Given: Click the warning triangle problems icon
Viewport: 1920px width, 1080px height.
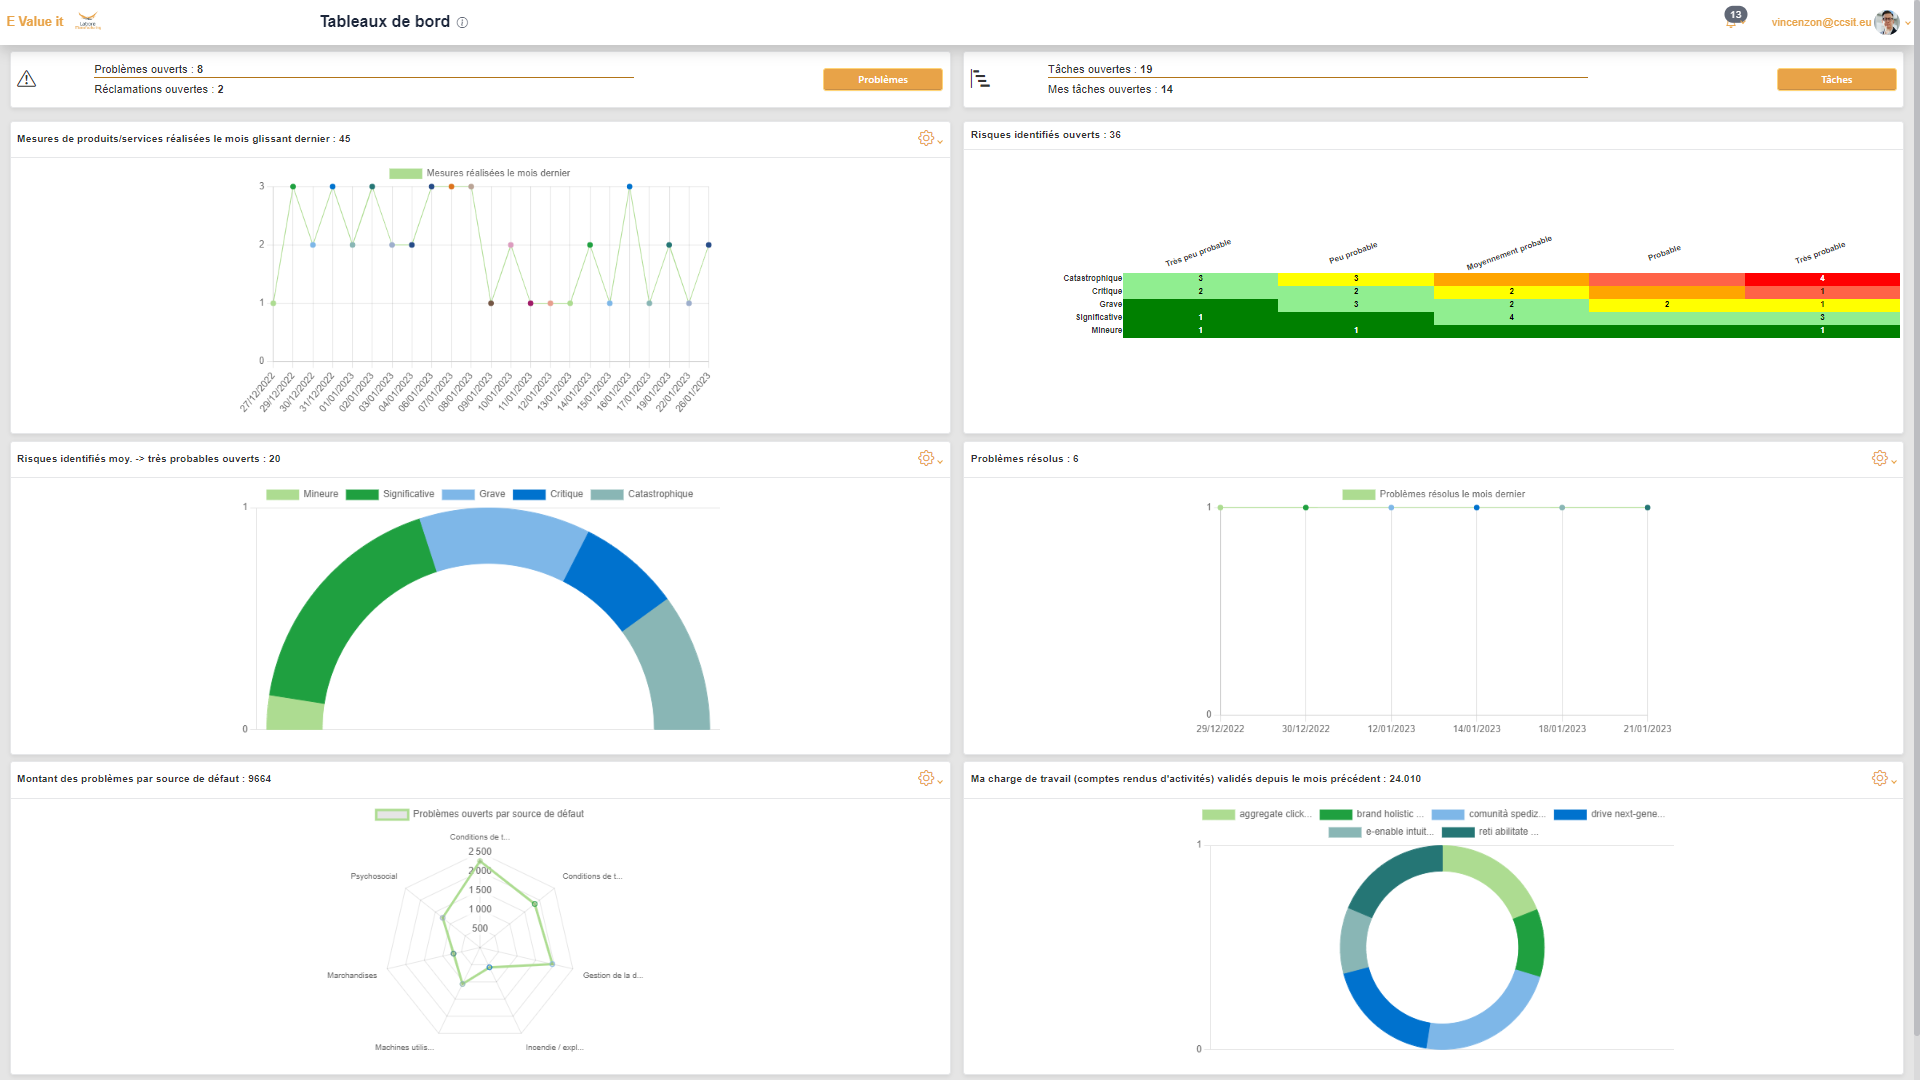Looking at the screenshot, I should tap(27, 79).
